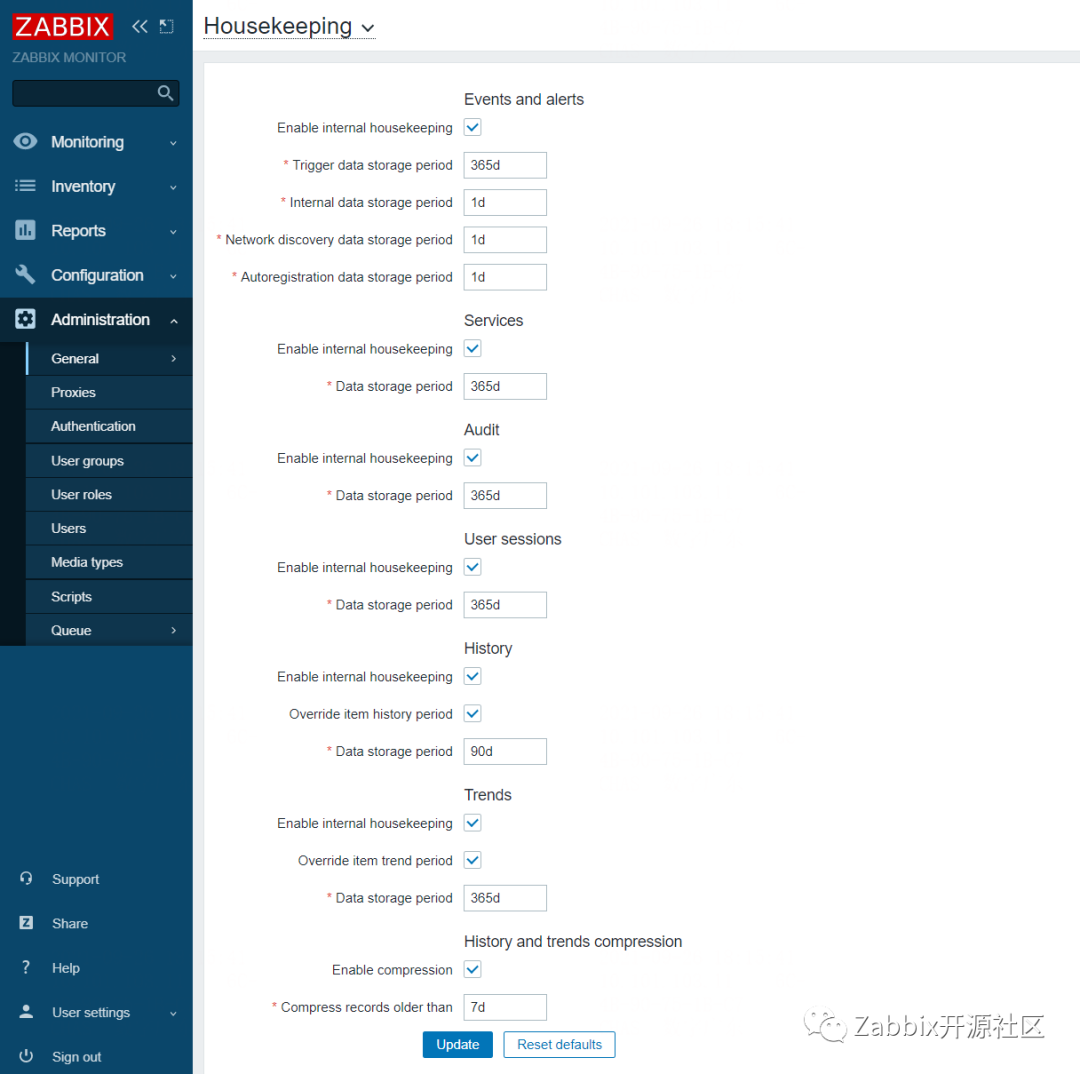Click the Share Z icon
Image resolution: width=1080 pixels, height=1074 pixels.
[26, 922]
